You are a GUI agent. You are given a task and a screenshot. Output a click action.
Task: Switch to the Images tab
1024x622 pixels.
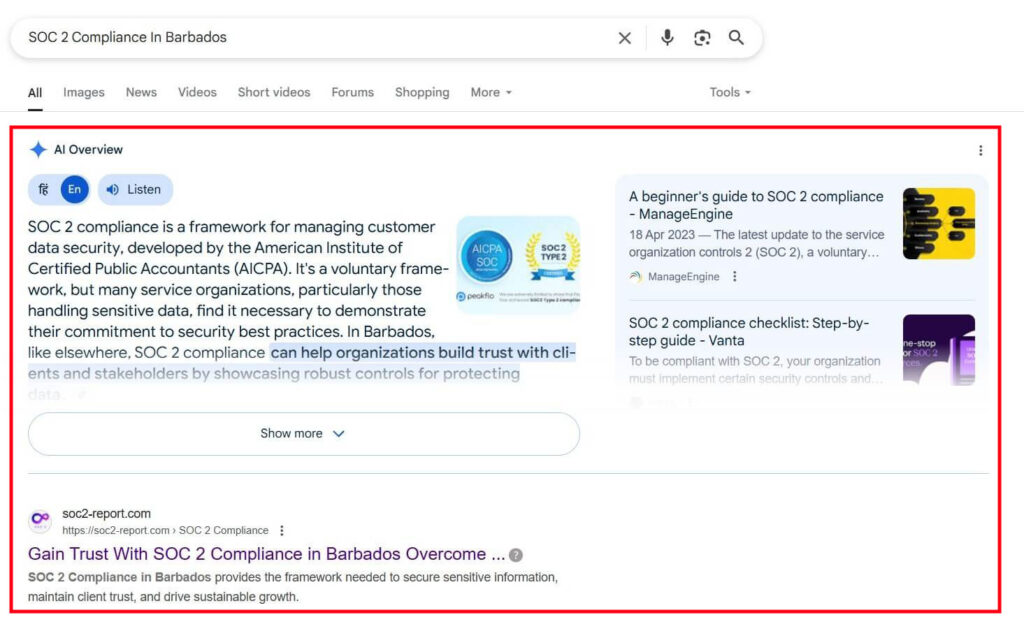84,93
